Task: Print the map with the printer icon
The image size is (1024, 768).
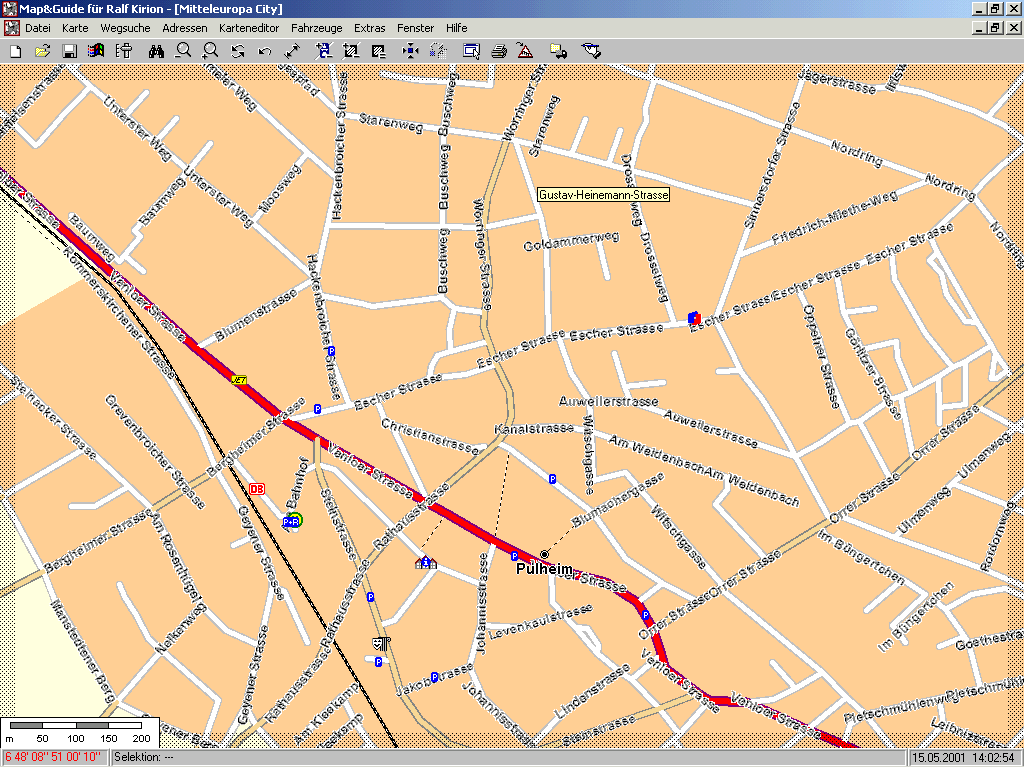Action: [498, 51]
